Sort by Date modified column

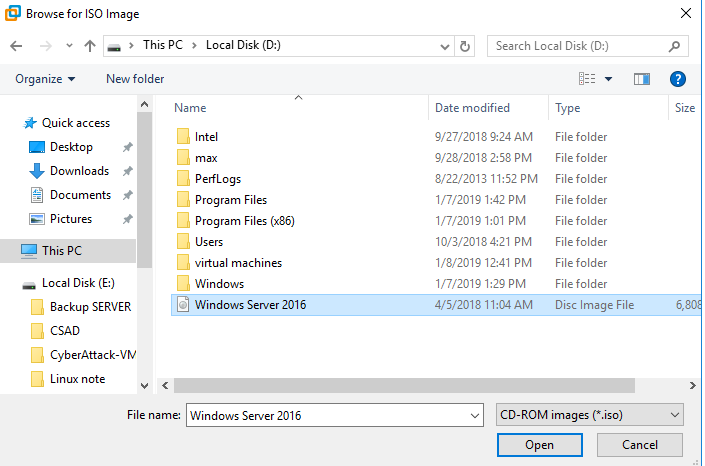[472, 108]
